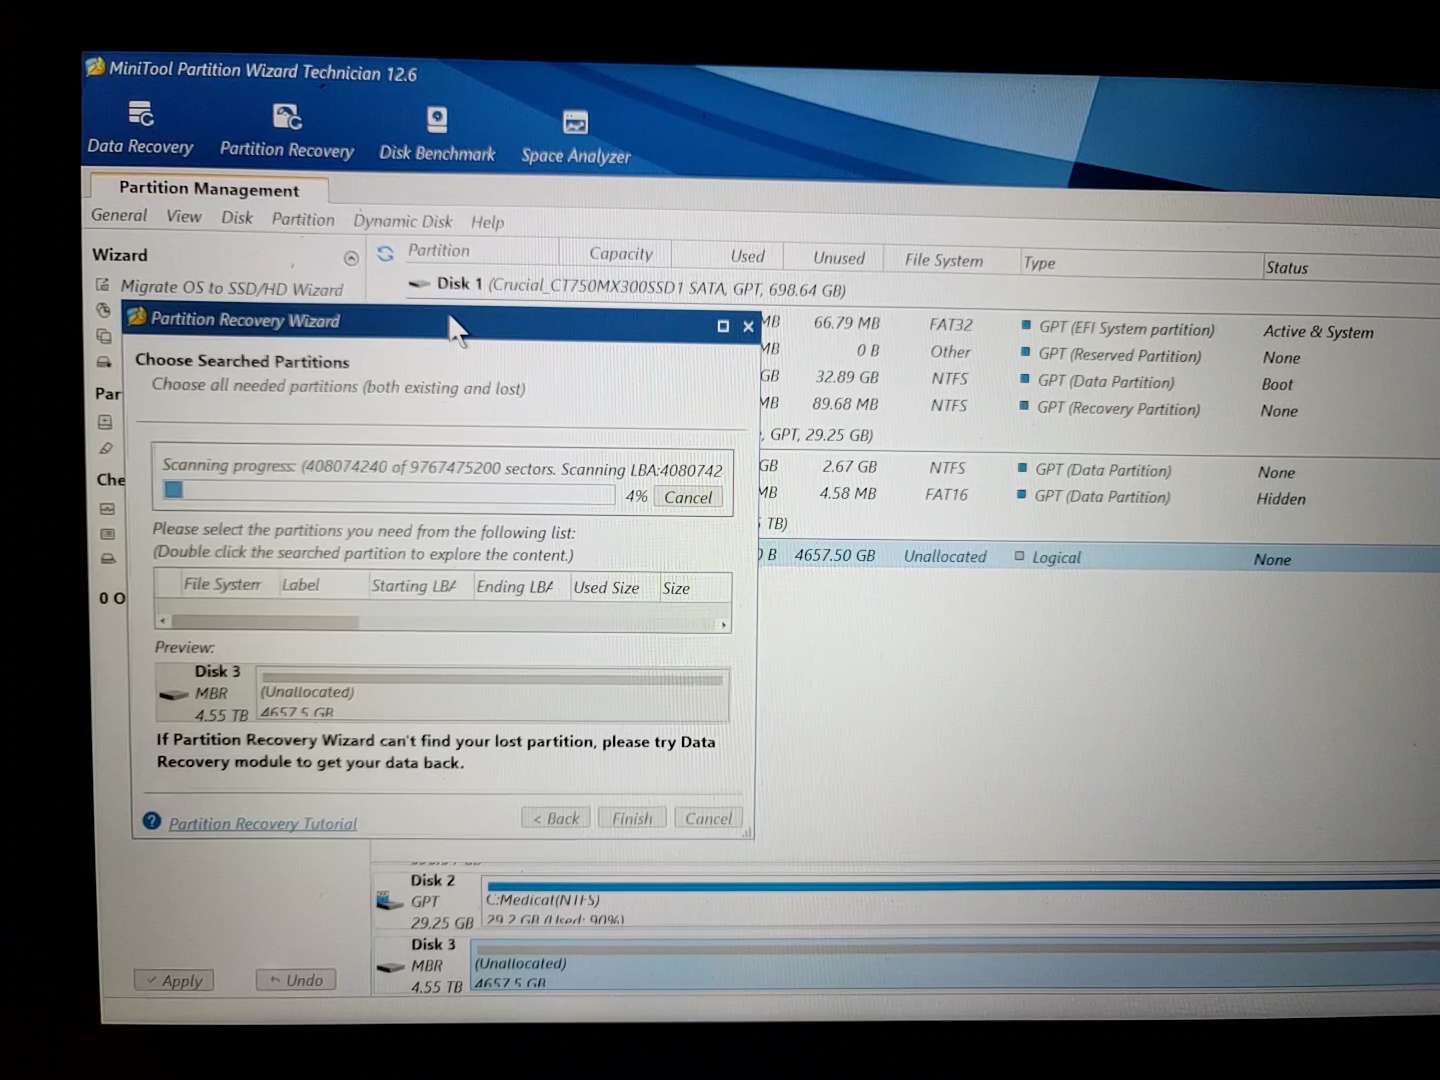The height and width of the screenshot is (1080, 1440).
Task: Select the Disk 1 Crucial SSD header row
Action: point(641,288)
